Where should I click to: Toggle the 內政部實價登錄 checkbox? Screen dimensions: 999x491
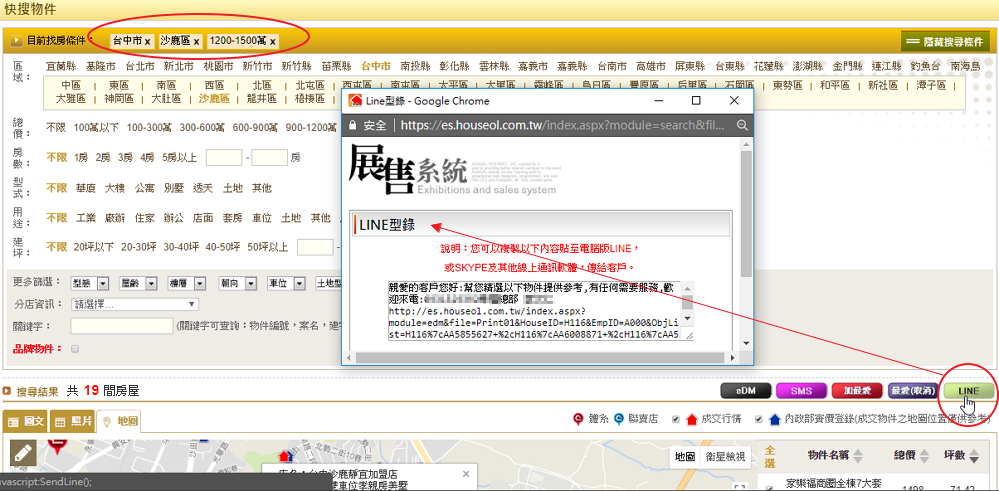pos(760,419)
